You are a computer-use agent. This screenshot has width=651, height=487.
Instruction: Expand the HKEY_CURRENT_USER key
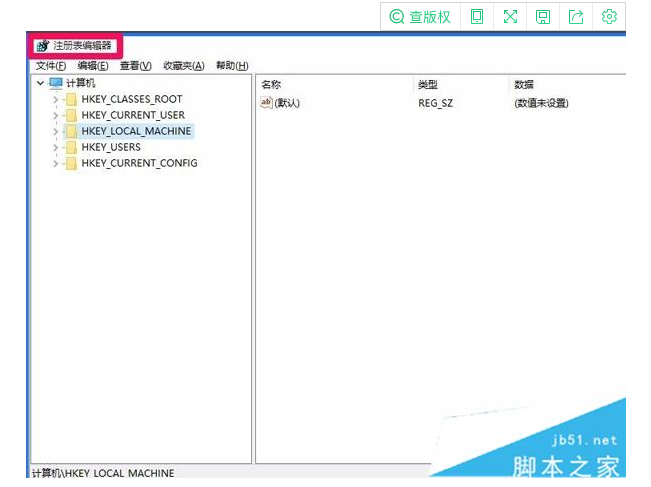point(56,115)
